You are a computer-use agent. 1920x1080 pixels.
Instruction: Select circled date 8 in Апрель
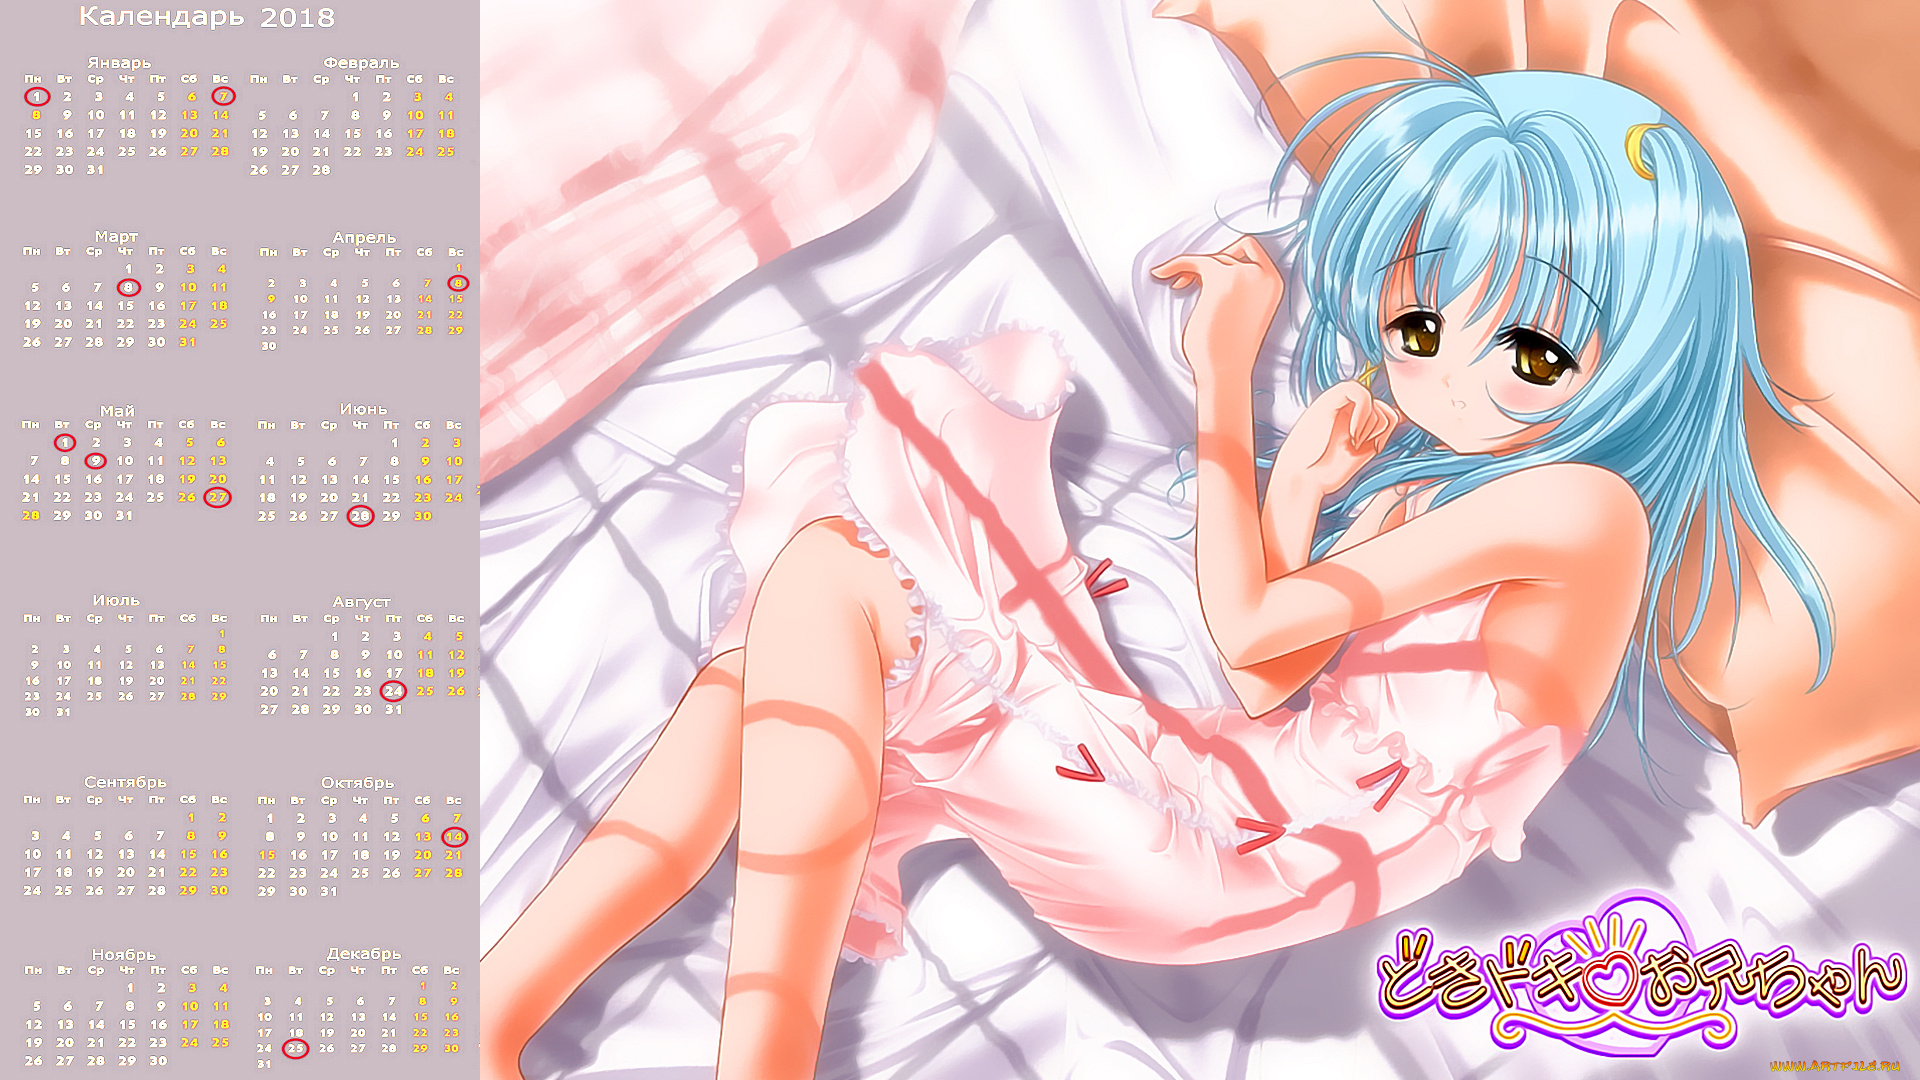[x=458, y=284]
